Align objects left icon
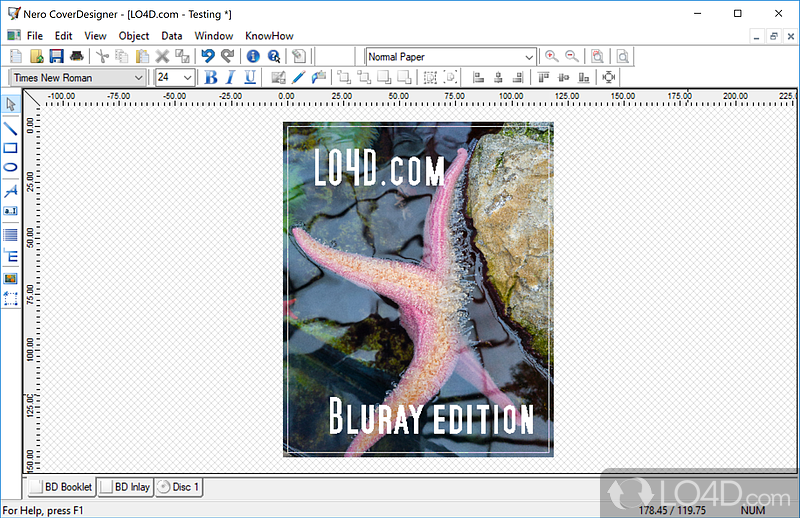800x518 pixels. tap(478, 78)
